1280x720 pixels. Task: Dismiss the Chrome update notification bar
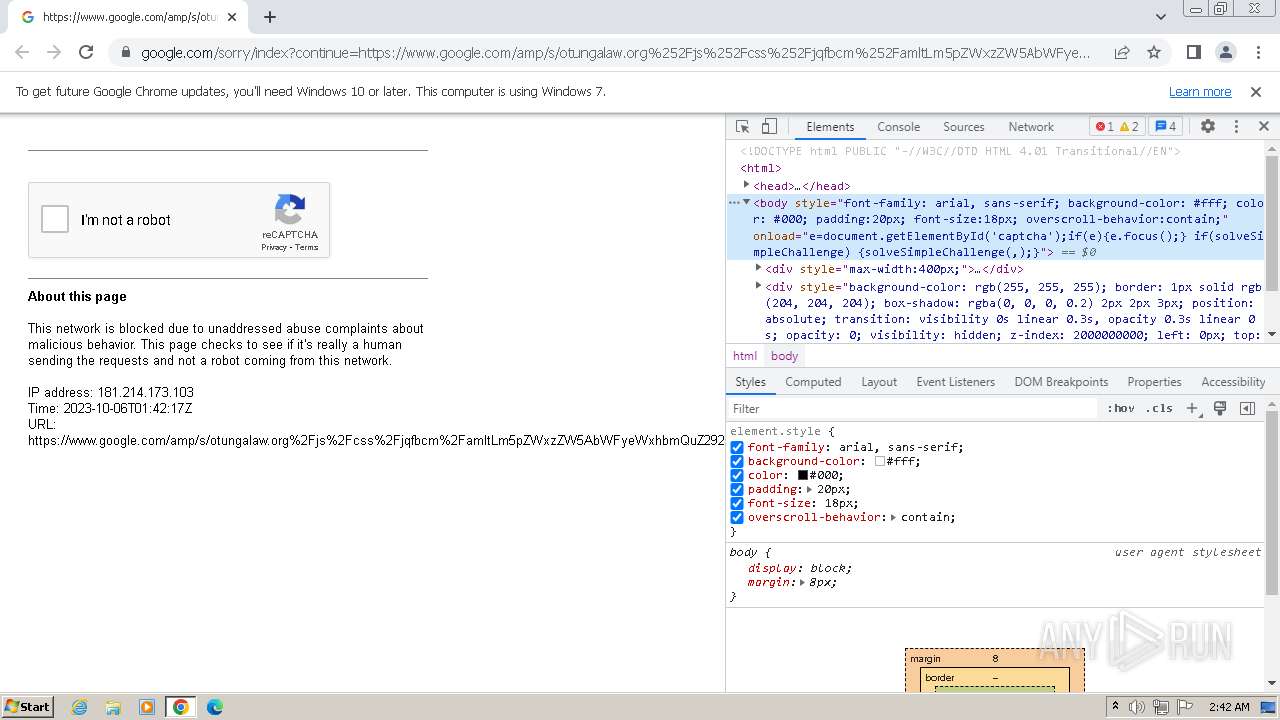1256,92
